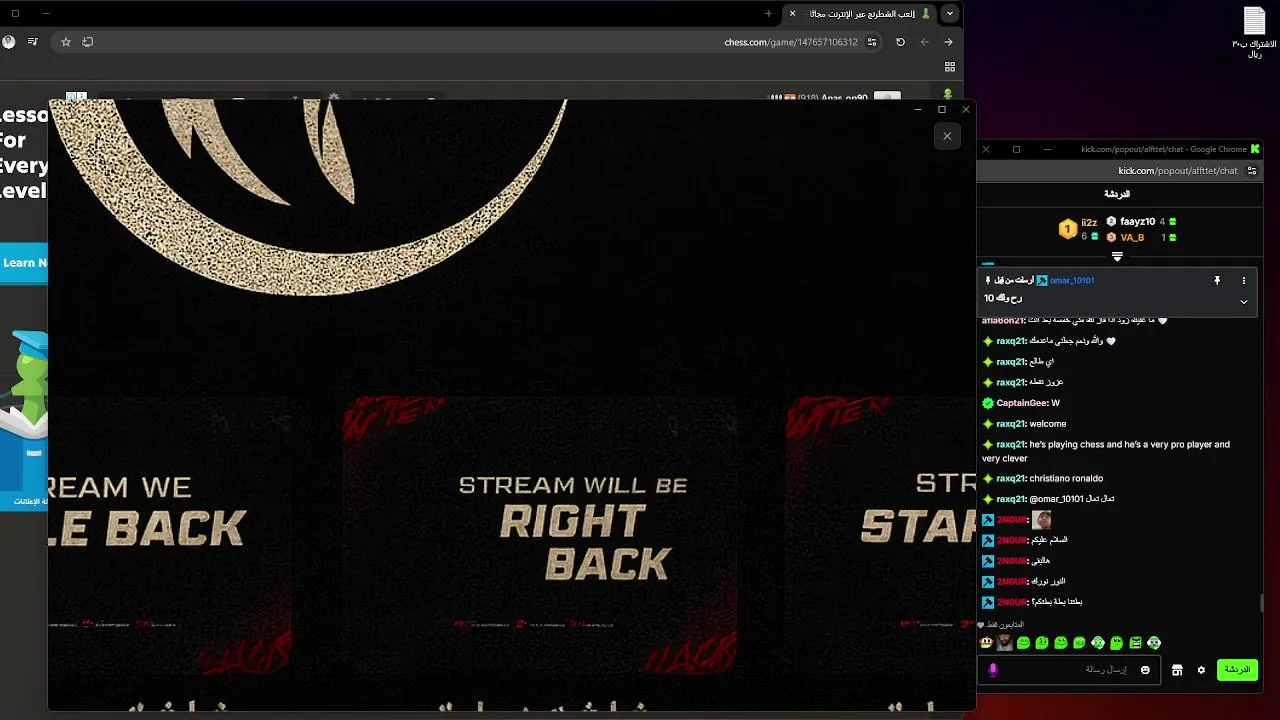Image resolution: width=1280 pixels, height=720 pixels.
Task: Click the kick.com popout chat address
Action: (1177, 171)
